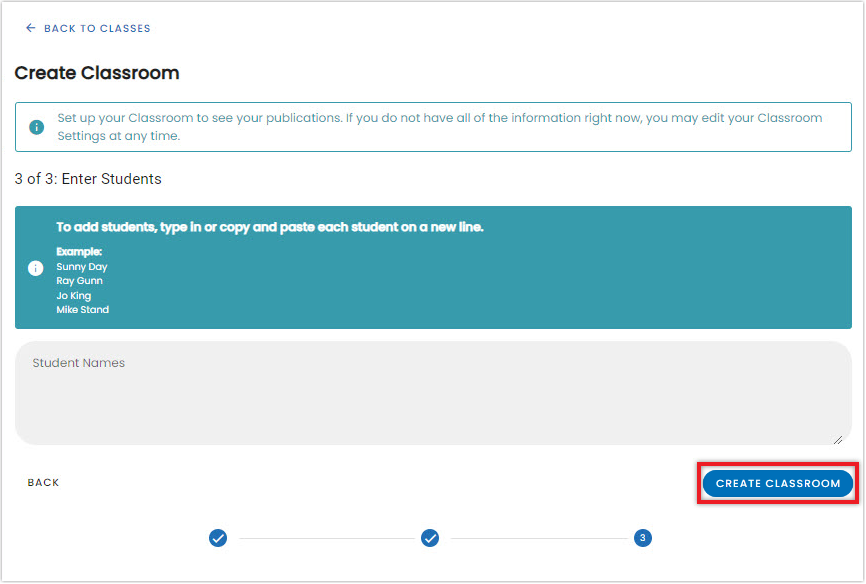866x584 pixels.
Task: Click the Create Classroom page heading
Action: pos(97,73)
